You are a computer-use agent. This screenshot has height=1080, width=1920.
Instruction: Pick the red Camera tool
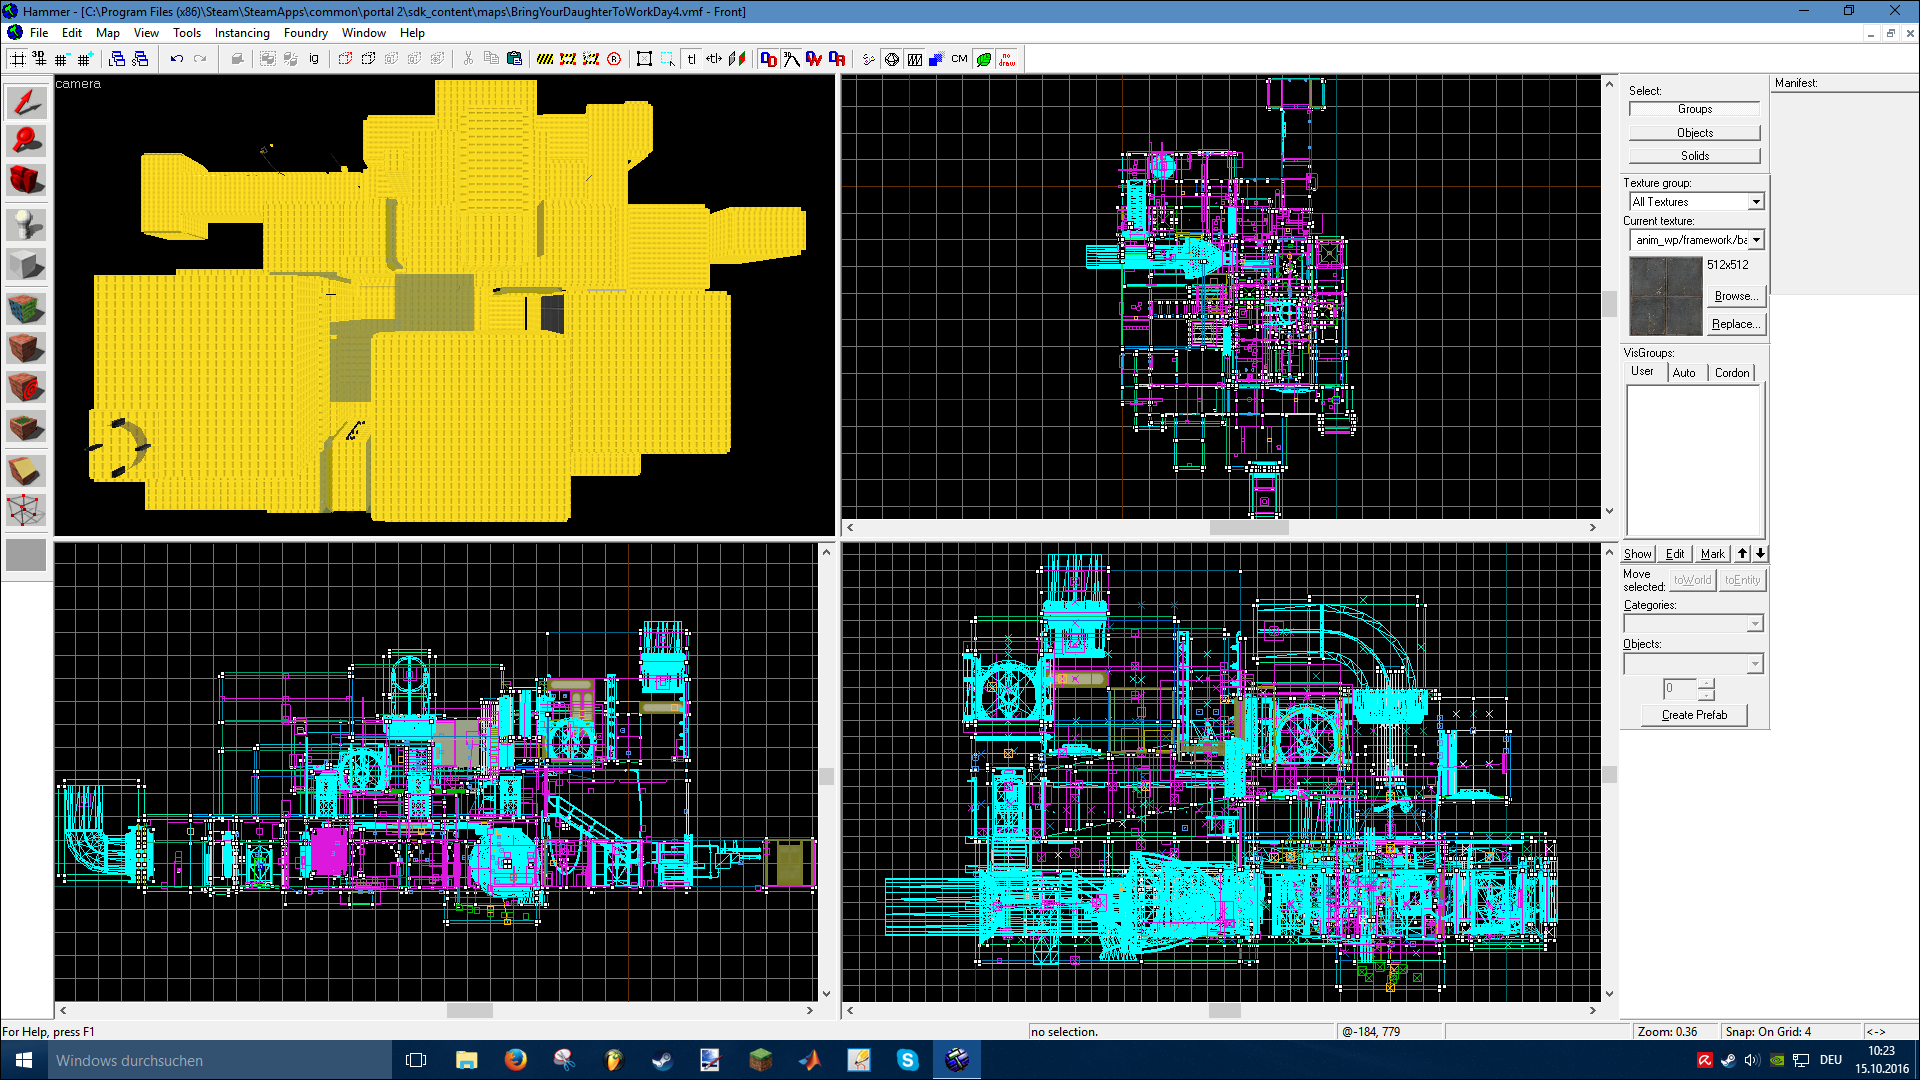pos(26,179)
